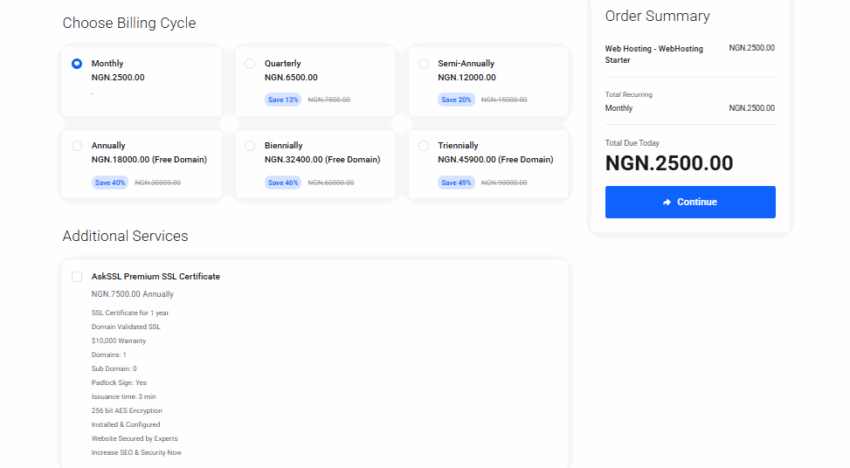This screenshot has height=468, width=850.
Task: Select the Semi-Annually billing radio button
Action: click(423, 63)
